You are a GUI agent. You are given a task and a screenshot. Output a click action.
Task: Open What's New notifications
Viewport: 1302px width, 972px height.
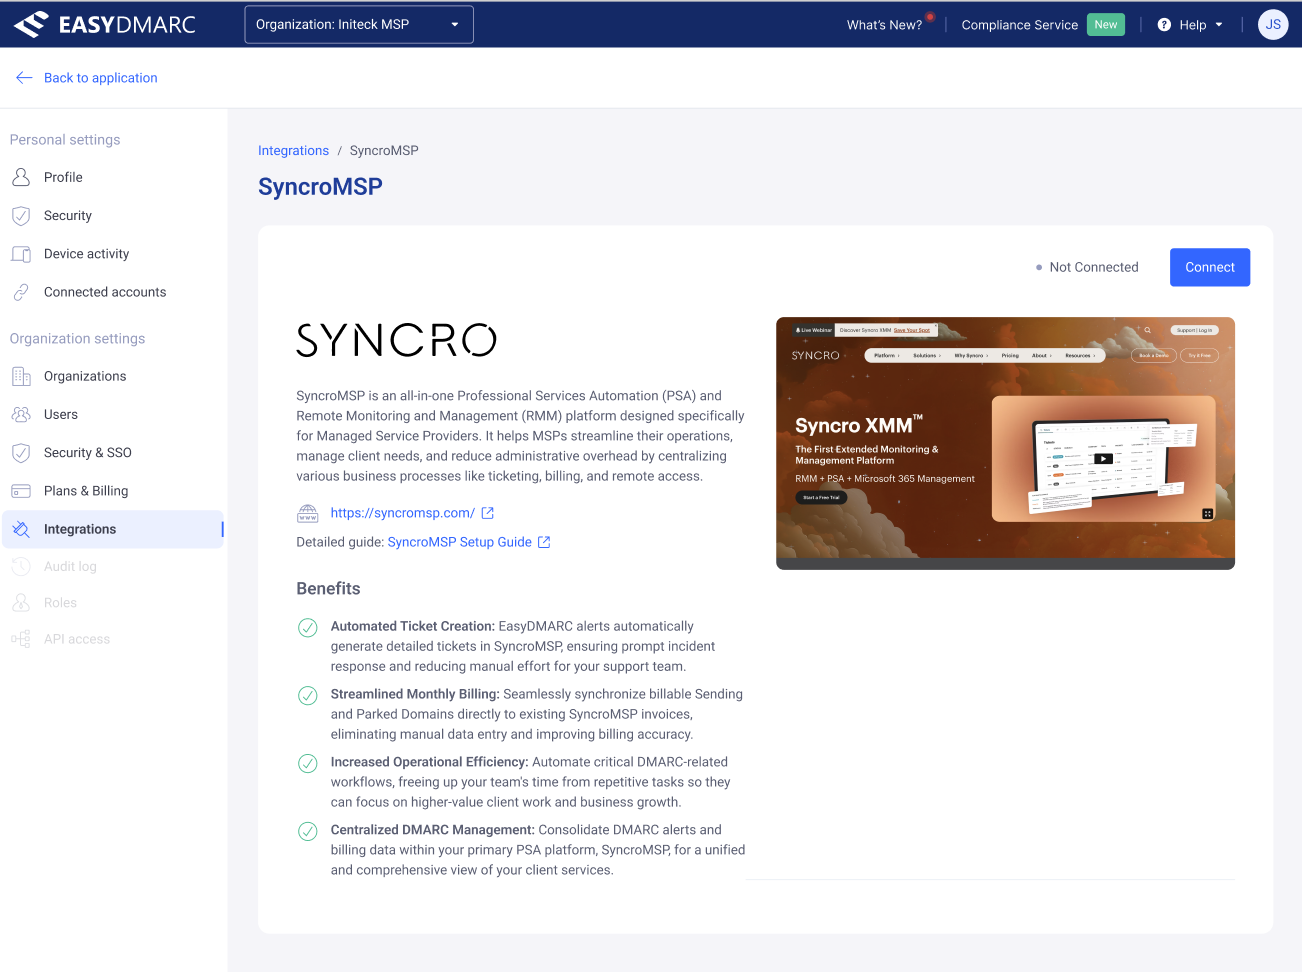pos(884,25)
